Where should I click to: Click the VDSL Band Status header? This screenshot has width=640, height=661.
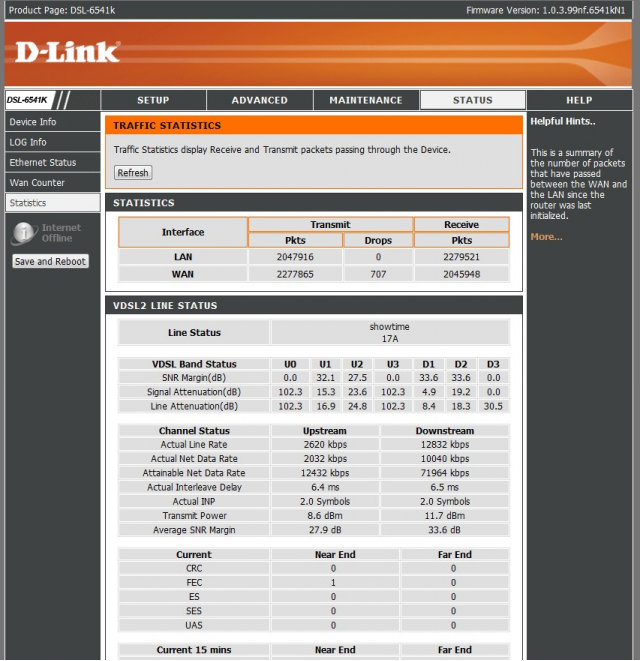tap(194, 364)
